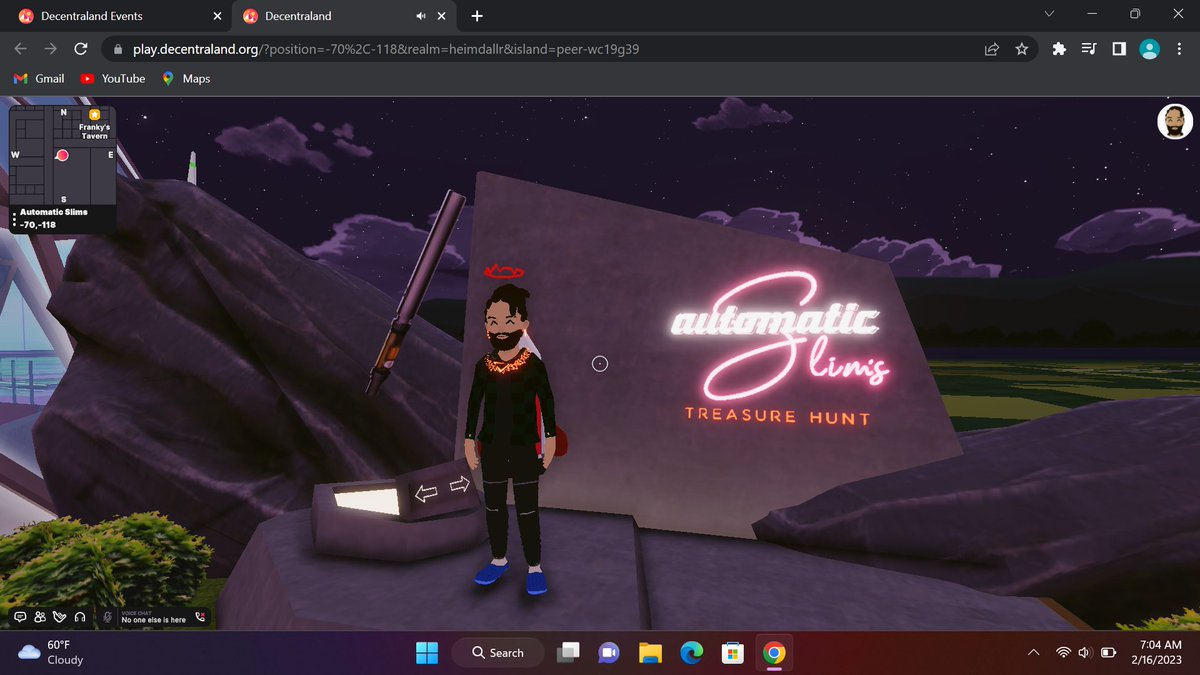Toggle the browser side panel
The width and height of the screenshot is (1200, 675).
(1120, 48)
